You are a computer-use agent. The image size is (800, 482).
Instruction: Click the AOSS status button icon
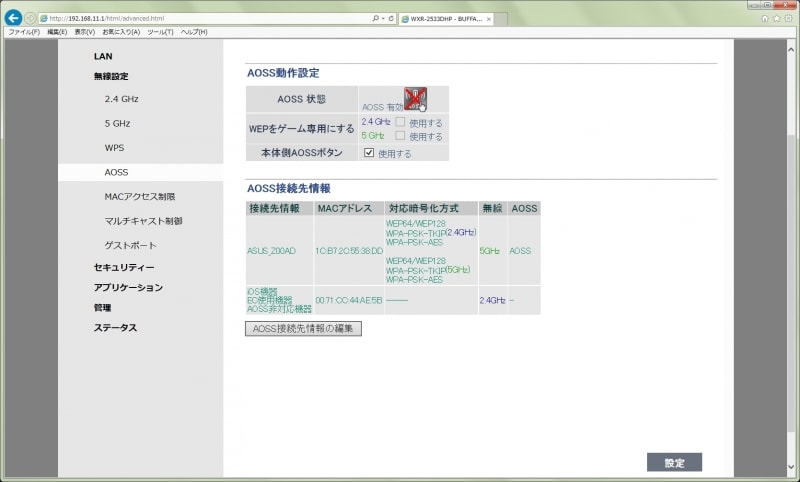pos(415,98)
